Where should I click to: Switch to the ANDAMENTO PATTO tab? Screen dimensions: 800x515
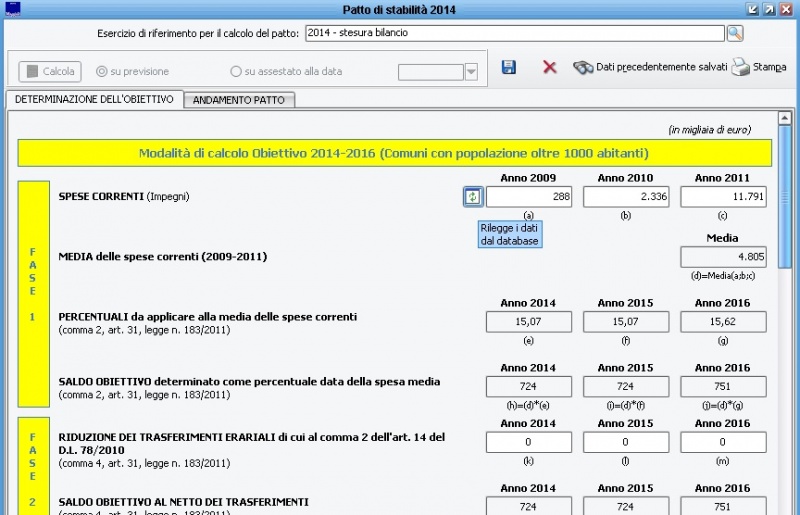coord(238,100)
